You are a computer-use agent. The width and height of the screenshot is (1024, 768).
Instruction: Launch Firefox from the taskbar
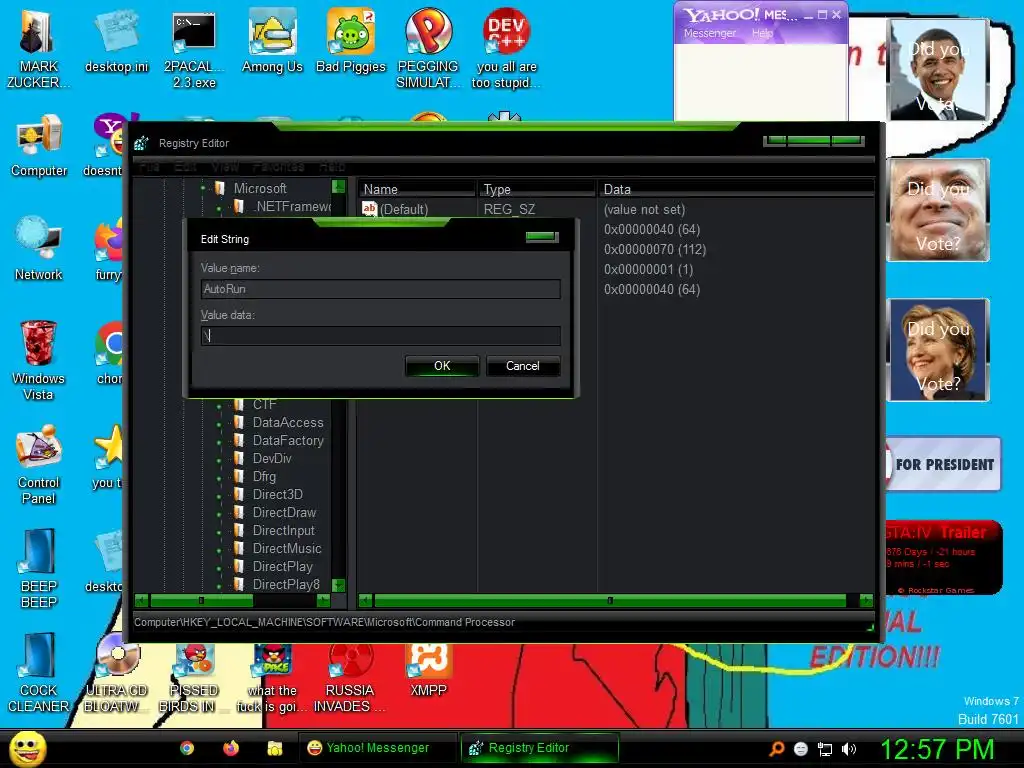[231, 748]
